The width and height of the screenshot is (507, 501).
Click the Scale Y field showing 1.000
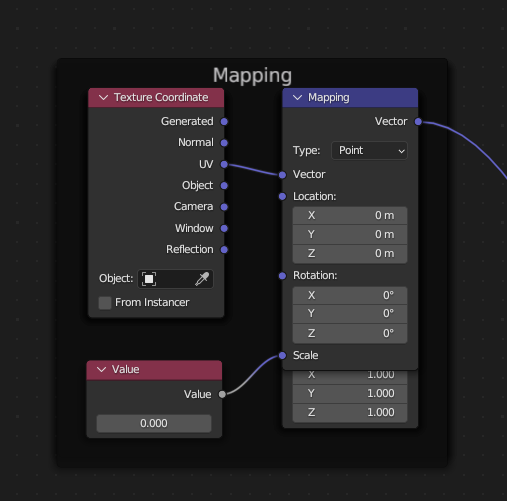pos(350,394)
